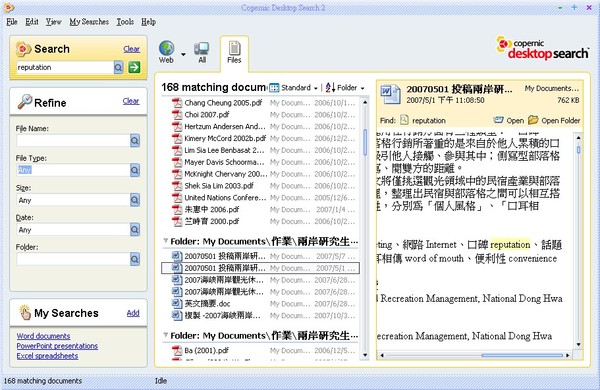The width and height of the screenshot is (600, 390).
Task: Clear the Refine panel filters
Action: (x=131, y=101)
